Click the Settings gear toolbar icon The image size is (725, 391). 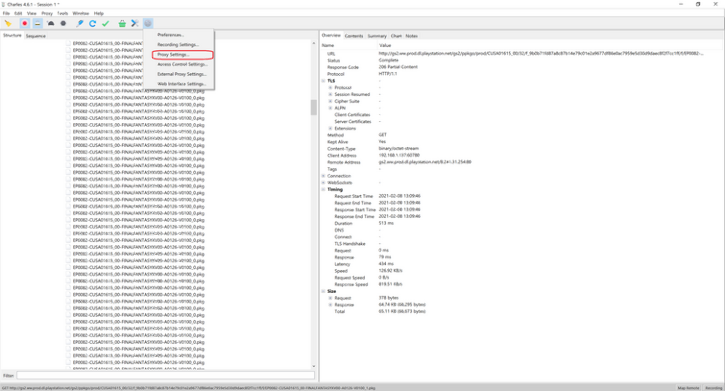point(147,24)
